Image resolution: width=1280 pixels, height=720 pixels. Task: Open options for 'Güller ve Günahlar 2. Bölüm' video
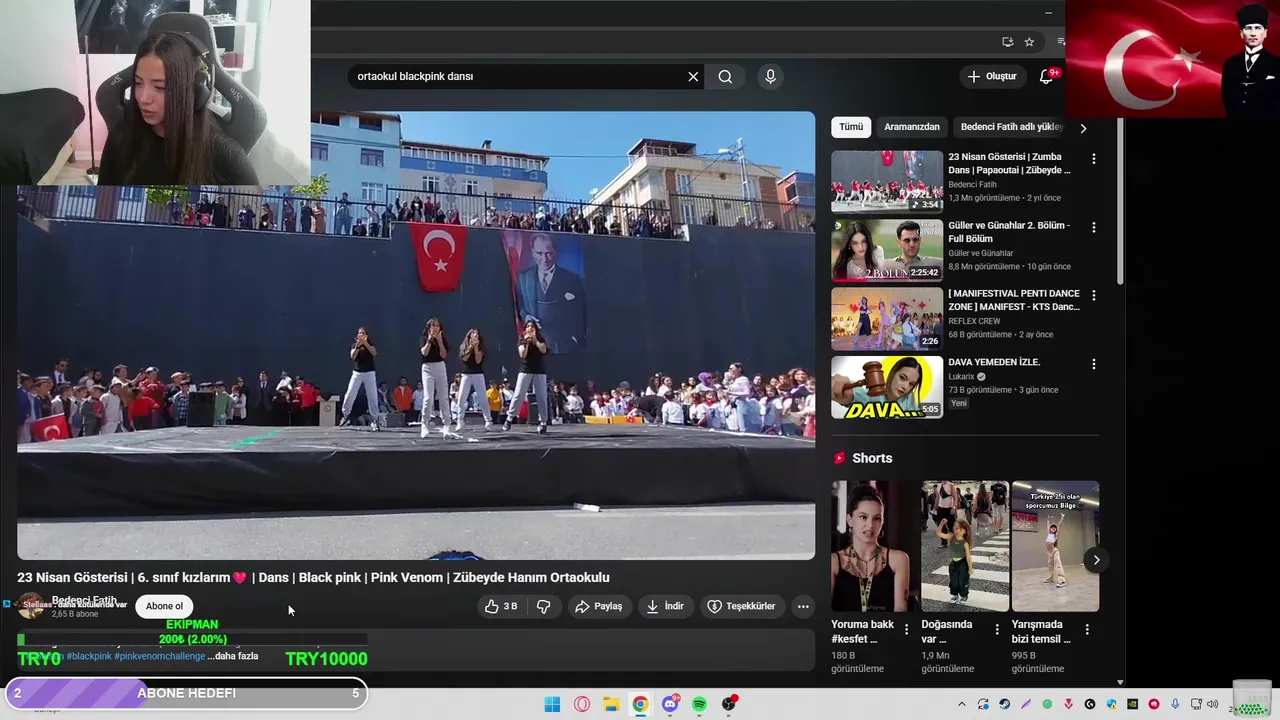tap(1093, 227)
